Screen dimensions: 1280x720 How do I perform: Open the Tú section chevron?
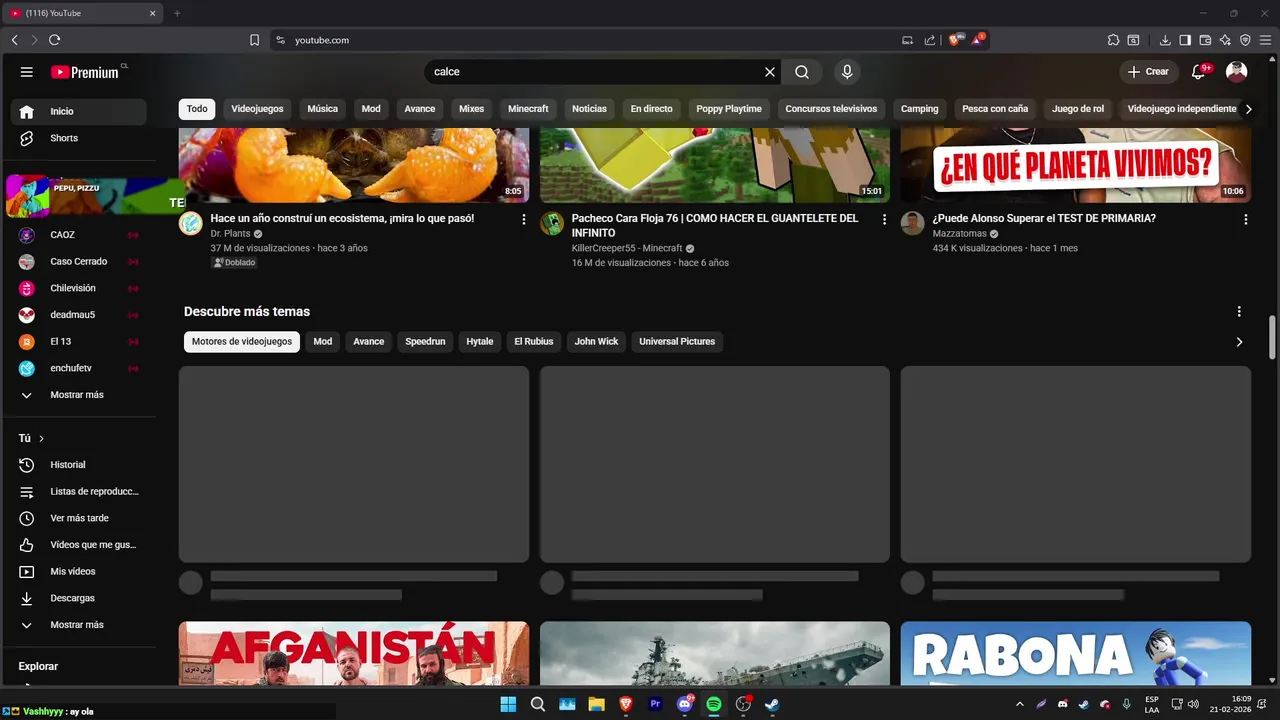click(41, 438)
